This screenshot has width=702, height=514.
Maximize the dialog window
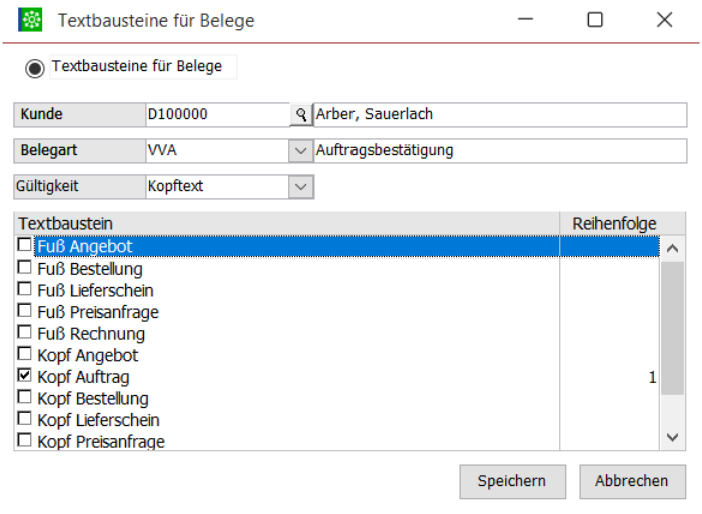(x=595, y=20)
